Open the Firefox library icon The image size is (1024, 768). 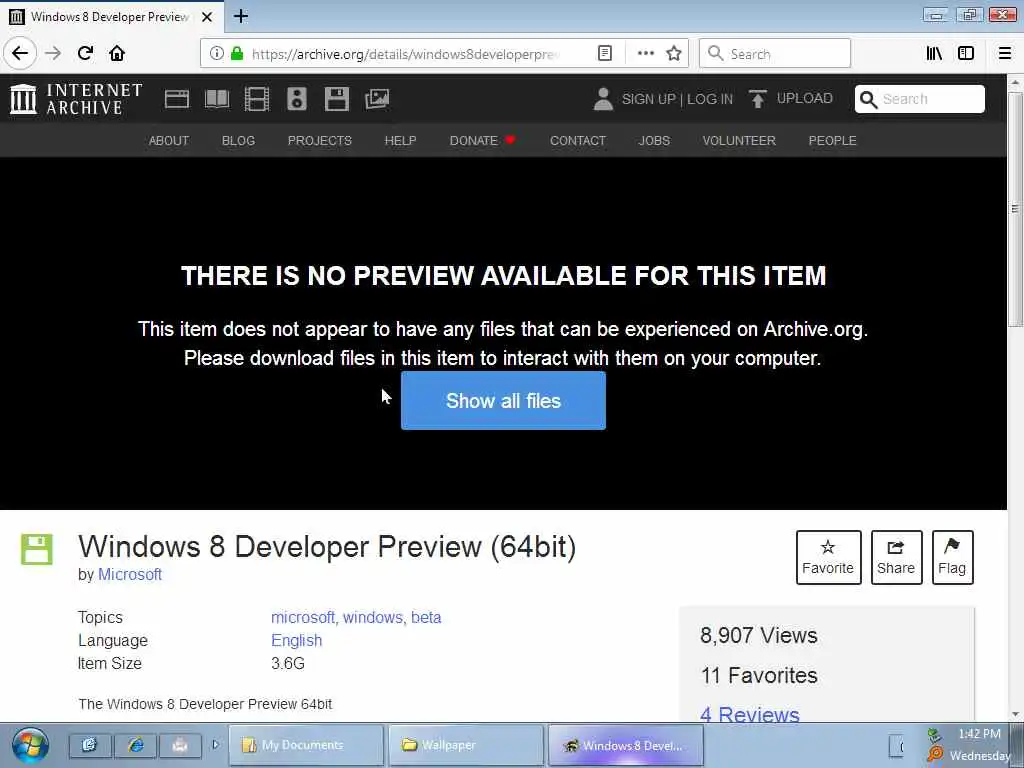[x=934, y=54]
